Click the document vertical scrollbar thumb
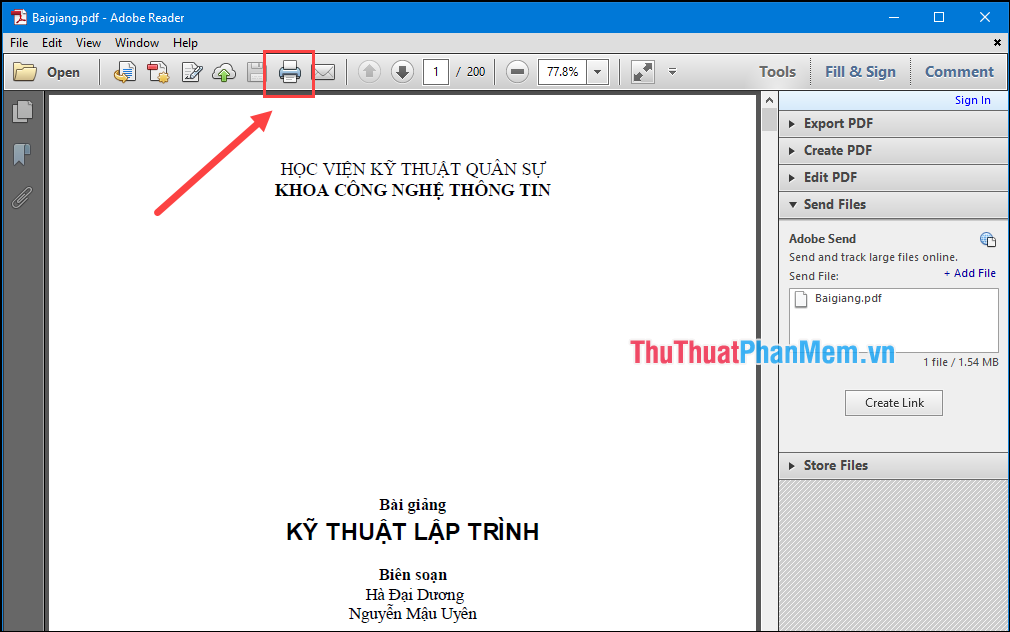The image size is (1010, 632). 768,120
